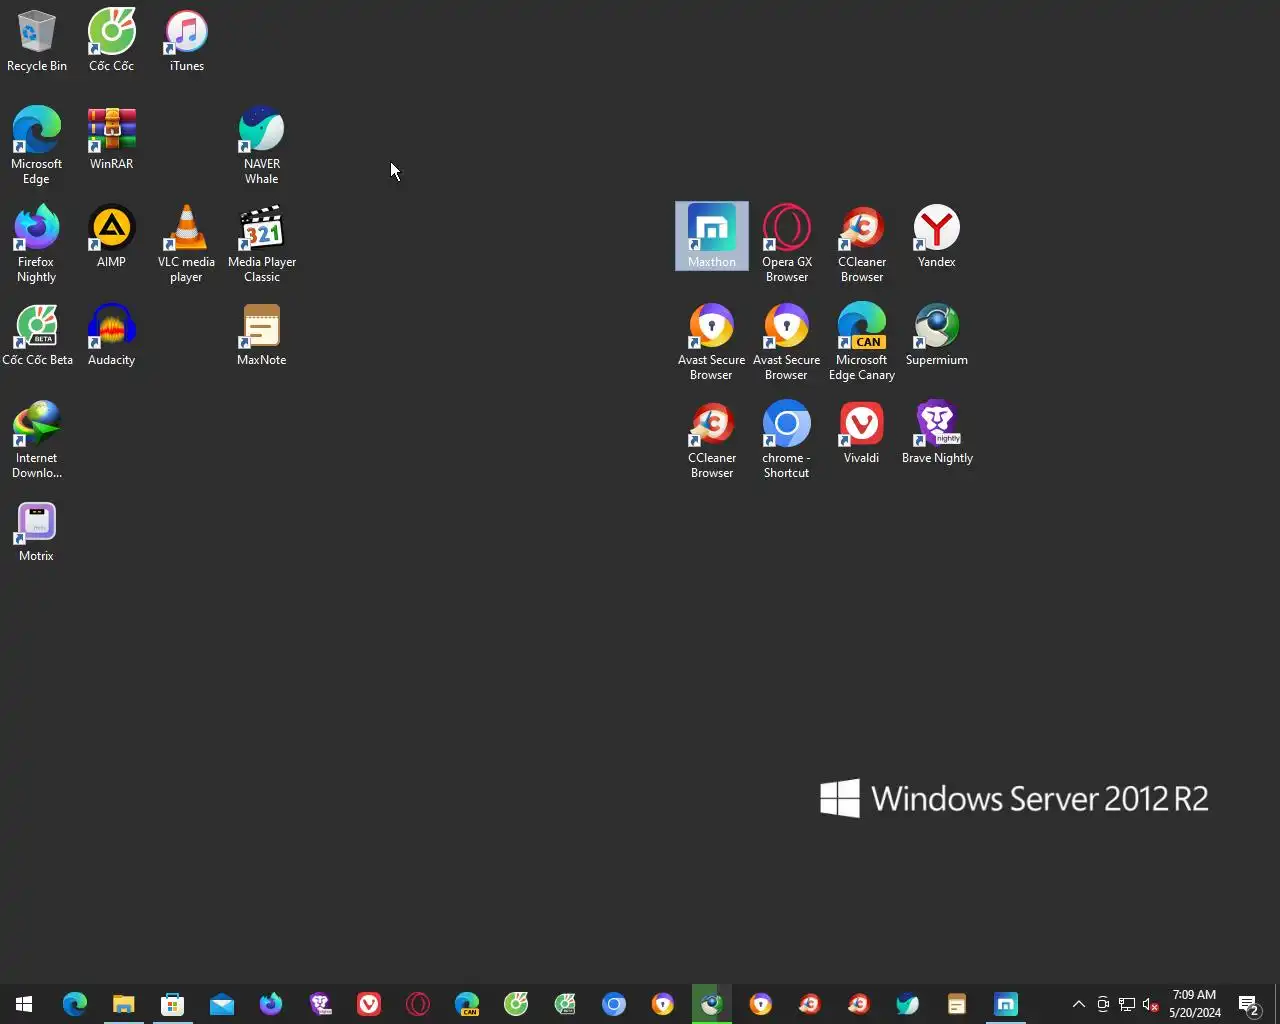The width and height of the screenshot is (1280, 1024).
Task: Click the Cốc Cốc Beta desktop shortcut
Action: pyautogui.click(x=37, y=335)
